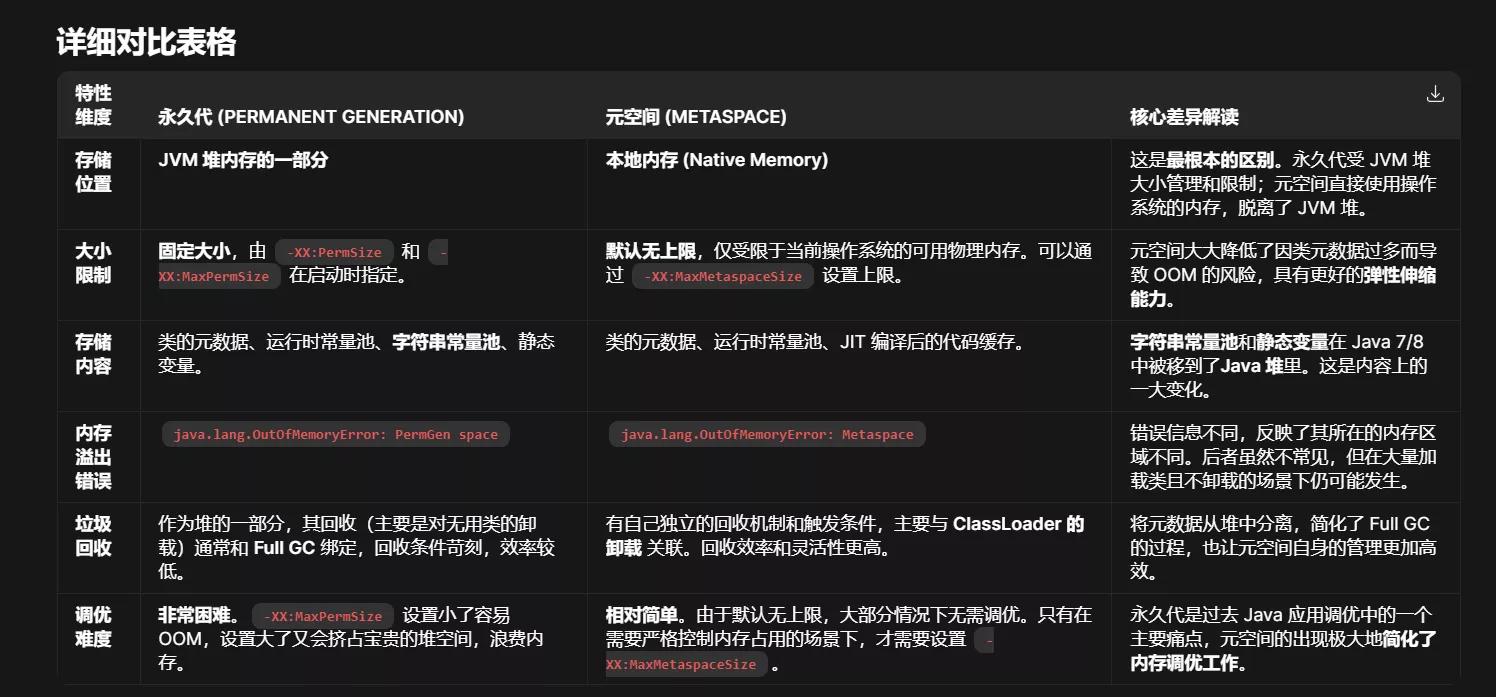The width and height of the screenshot is (1496, 697).
Task: Click the 详细对比表格 heading
Action: point(146,42)
